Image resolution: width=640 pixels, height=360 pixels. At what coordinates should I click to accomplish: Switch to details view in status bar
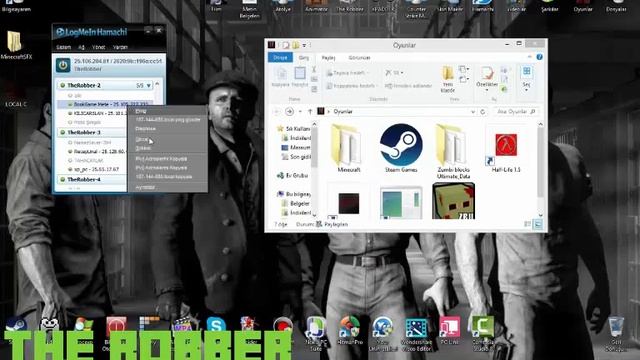tap(527, 224)
